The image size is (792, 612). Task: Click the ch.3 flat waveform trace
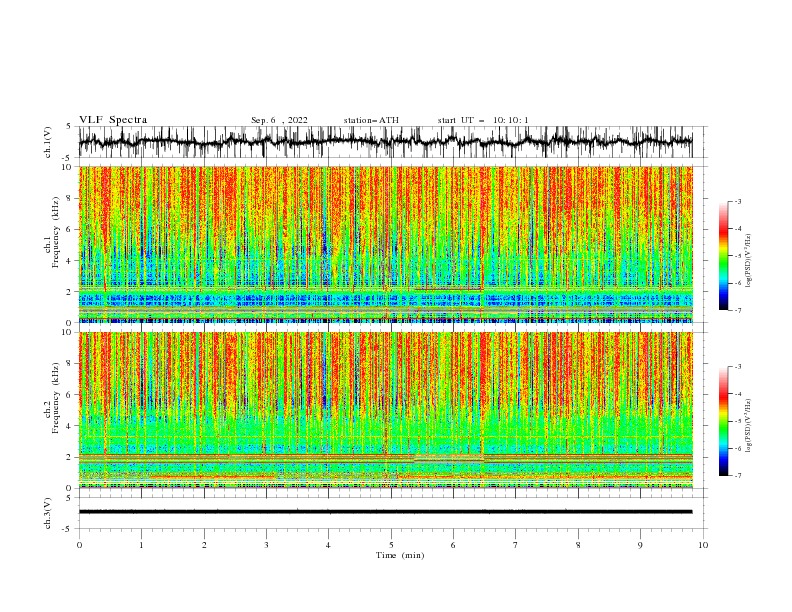tap(385, 512)
